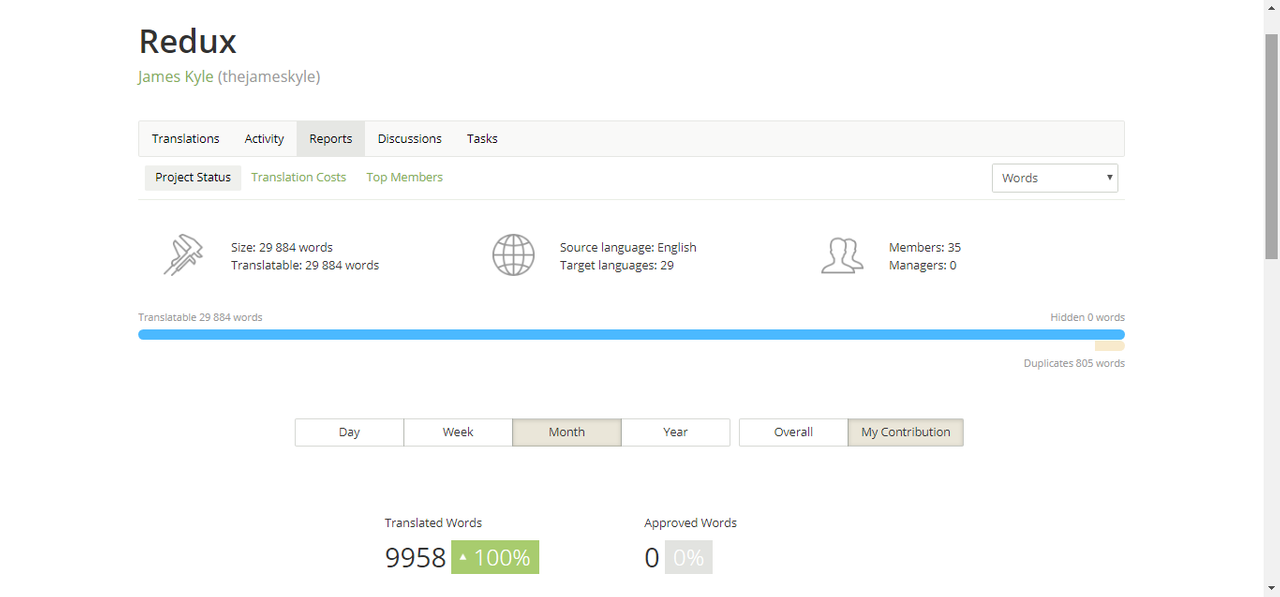Screen dimensions: 1280x597
Task: Click "Size: 29 884 words" text
Action: click(x=282, y=247)
